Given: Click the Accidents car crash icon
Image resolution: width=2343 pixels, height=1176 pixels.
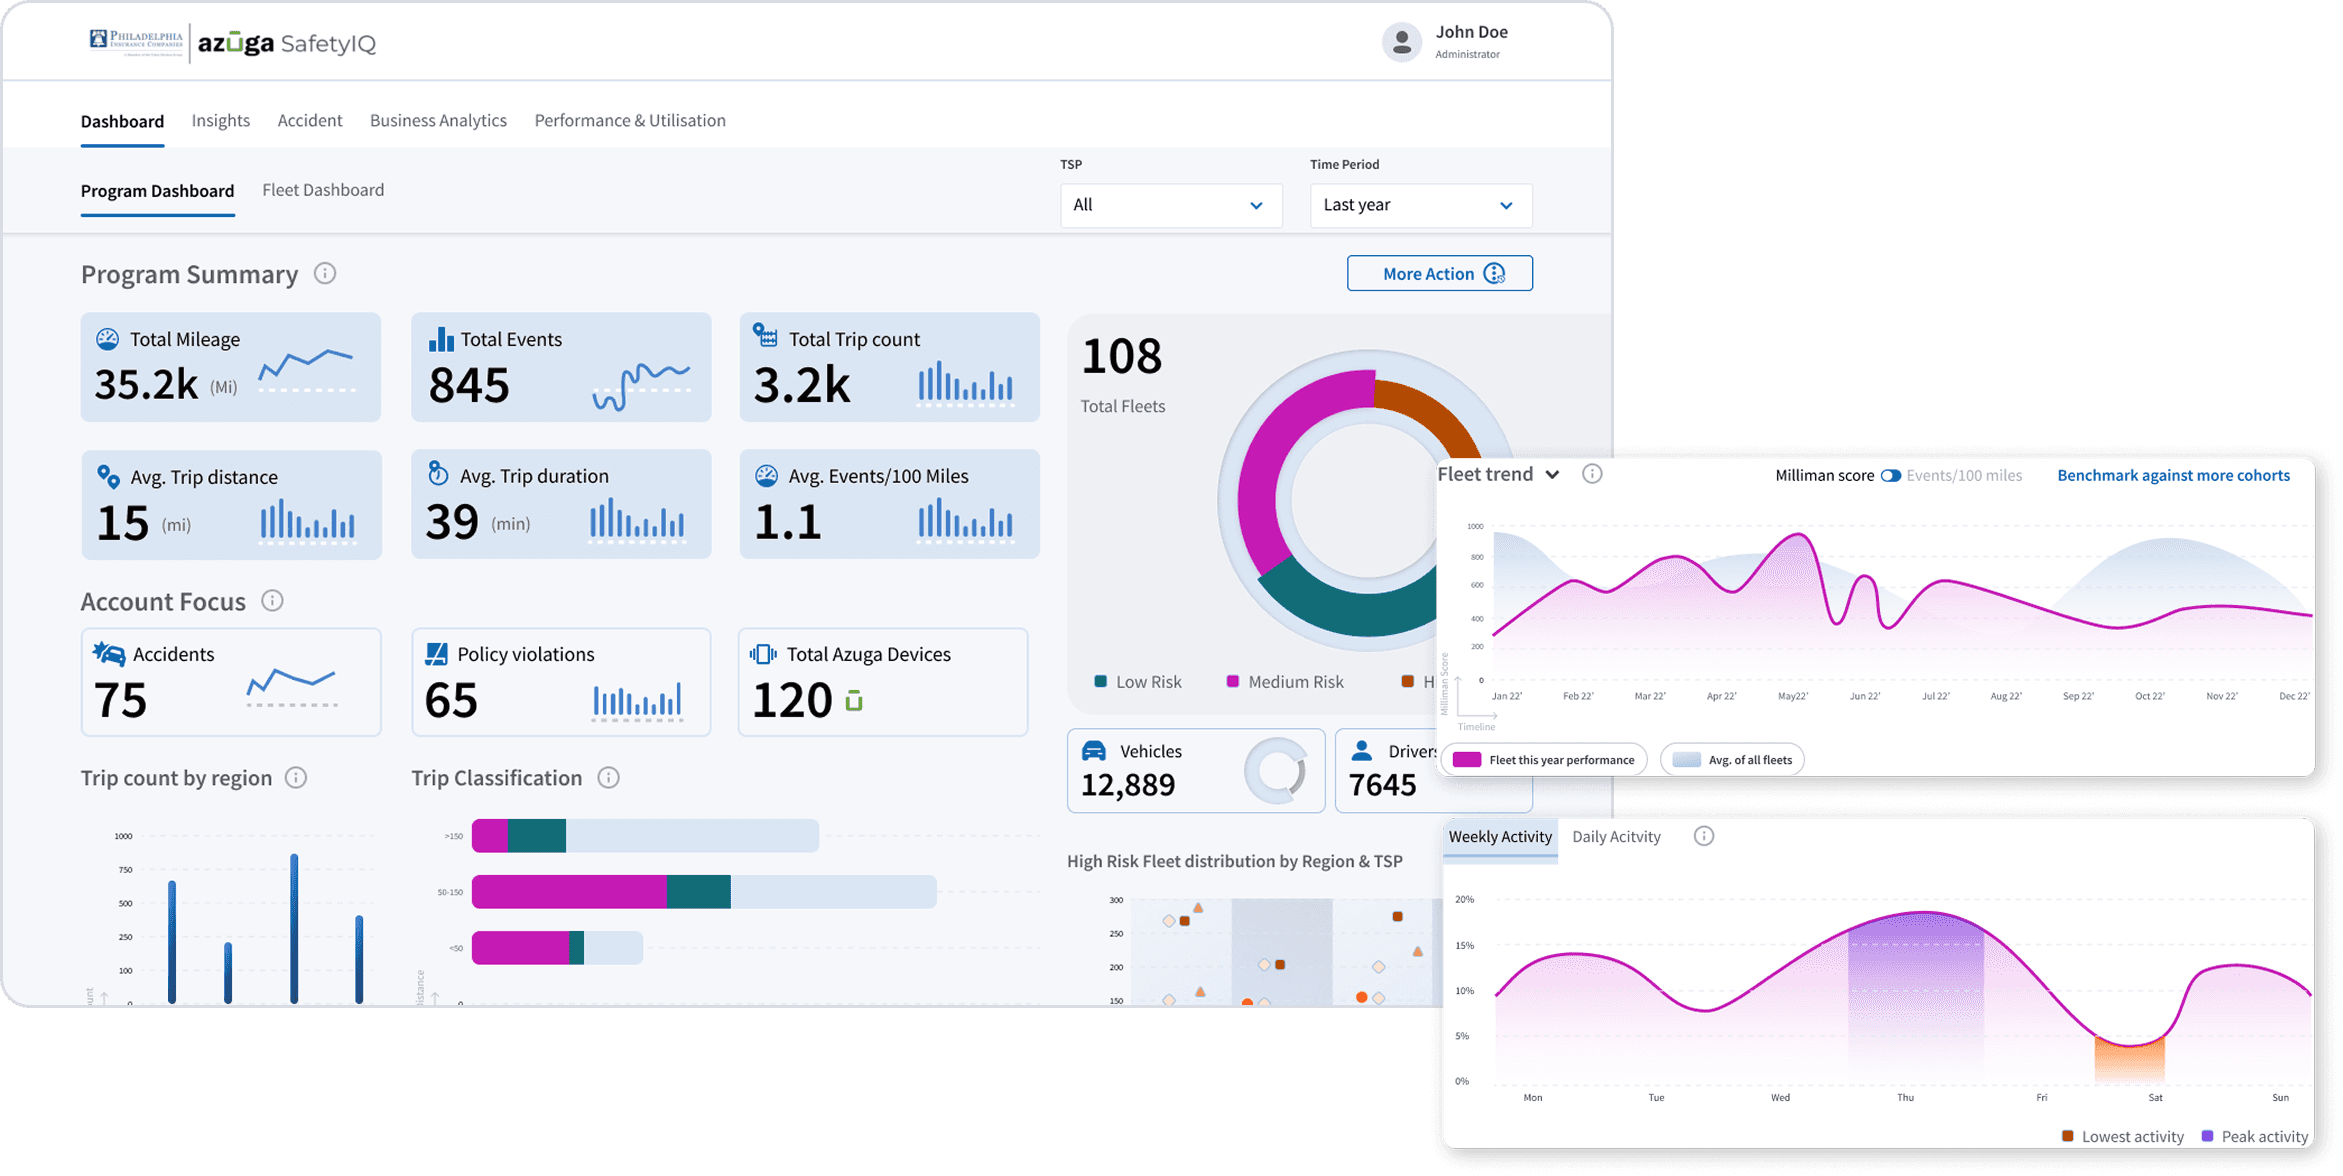Looking at the screenshot, I should coord(109,654).
